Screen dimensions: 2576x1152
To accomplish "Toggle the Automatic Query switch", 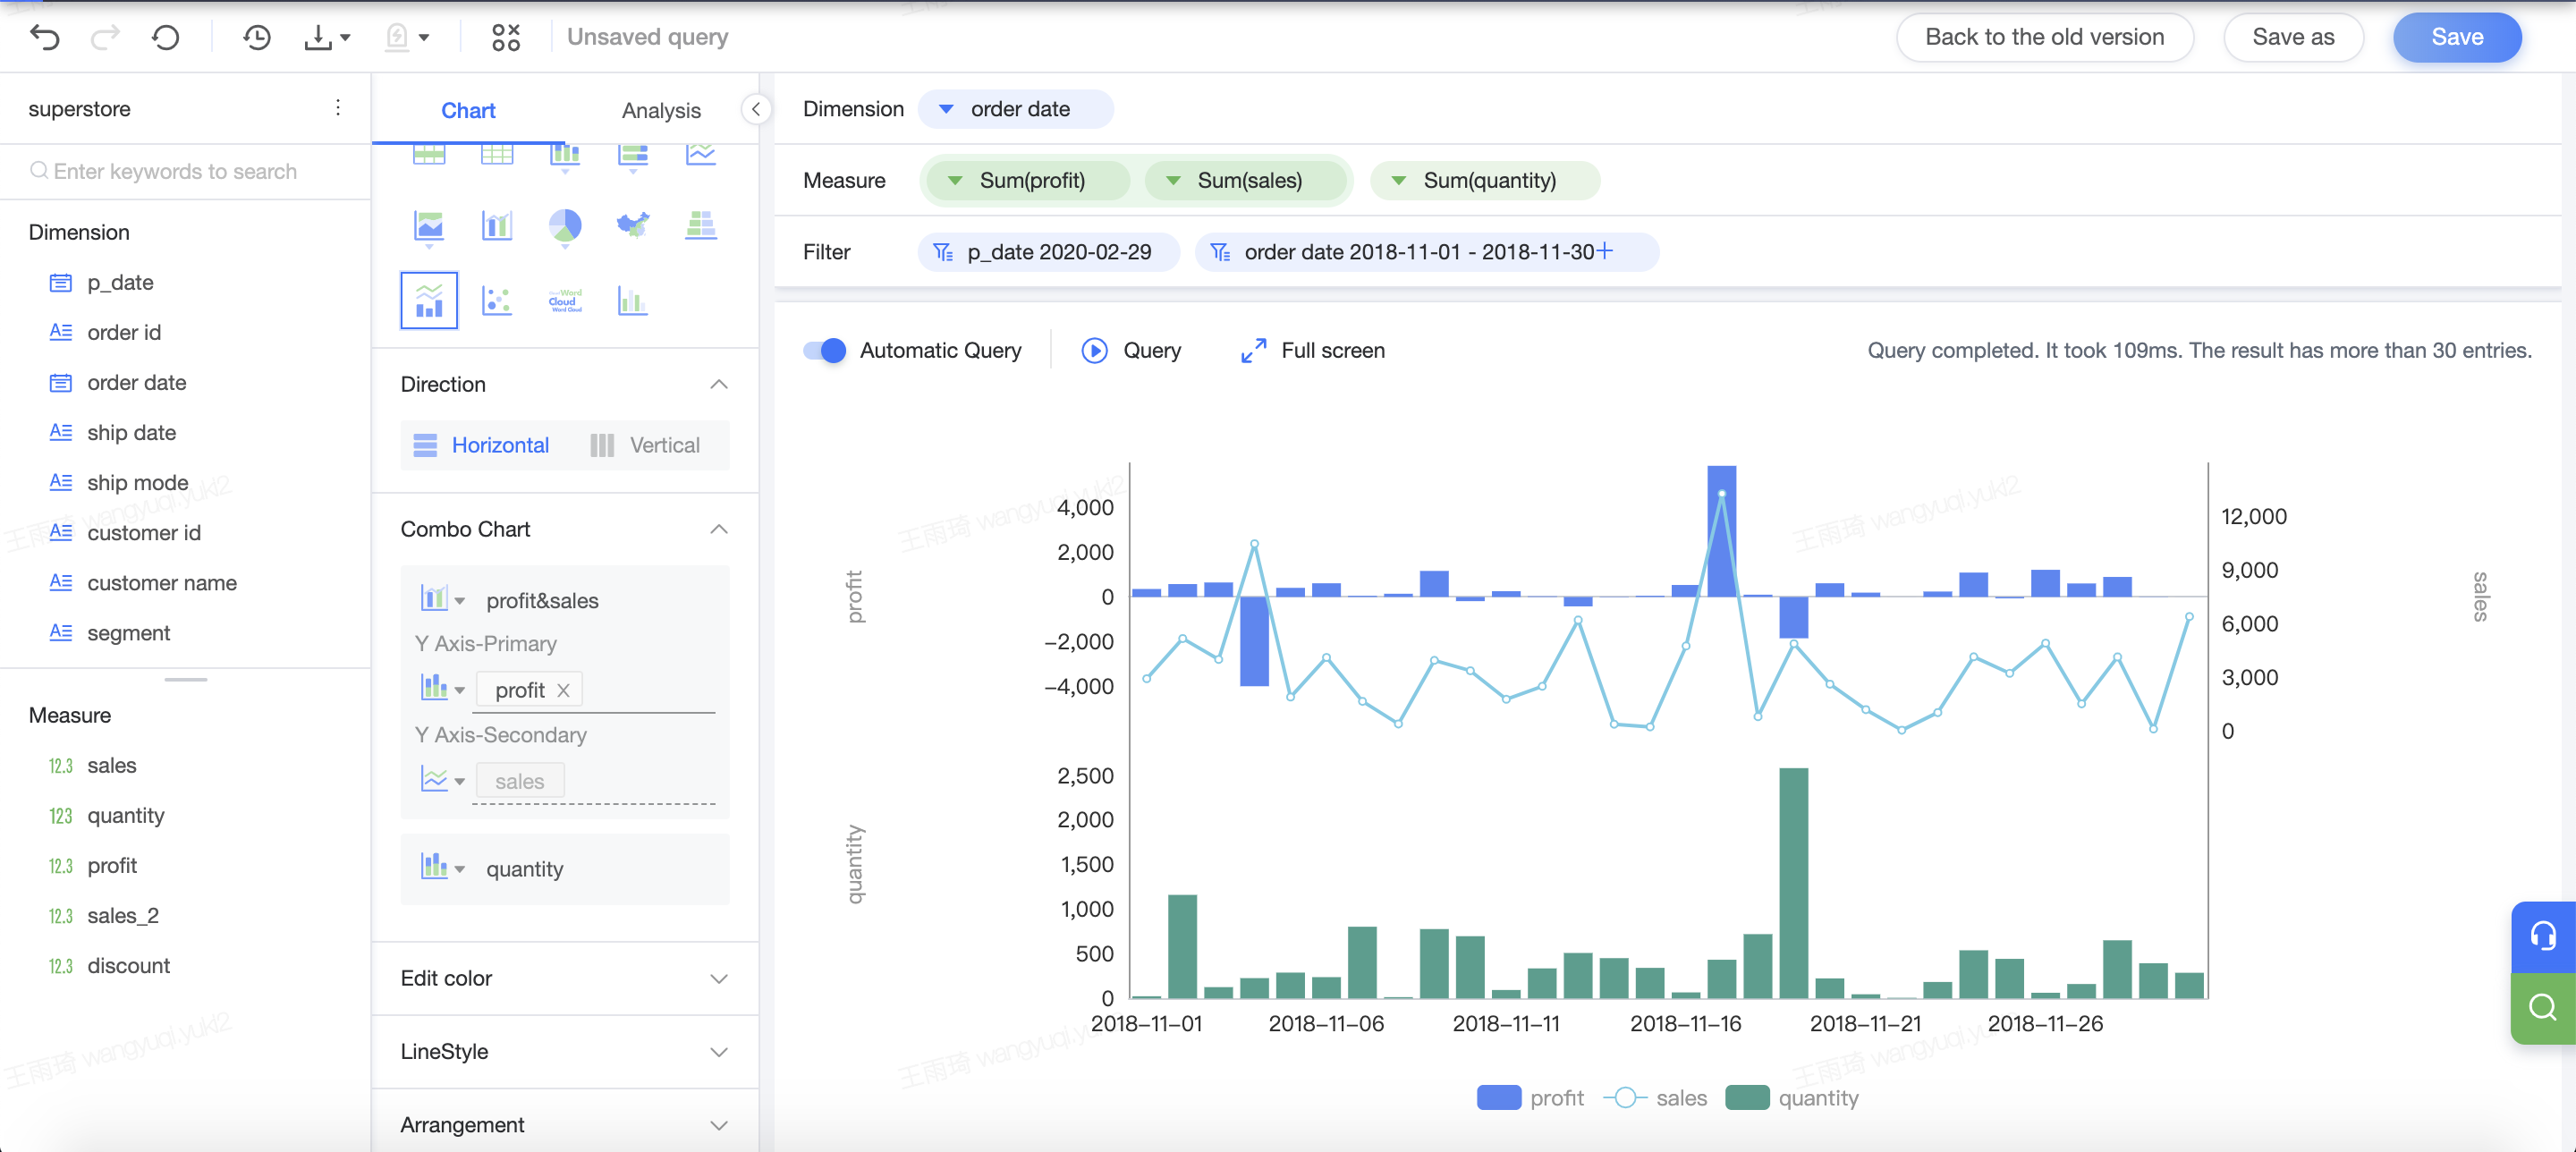I will pyautogui.click(x=825, y=350).
